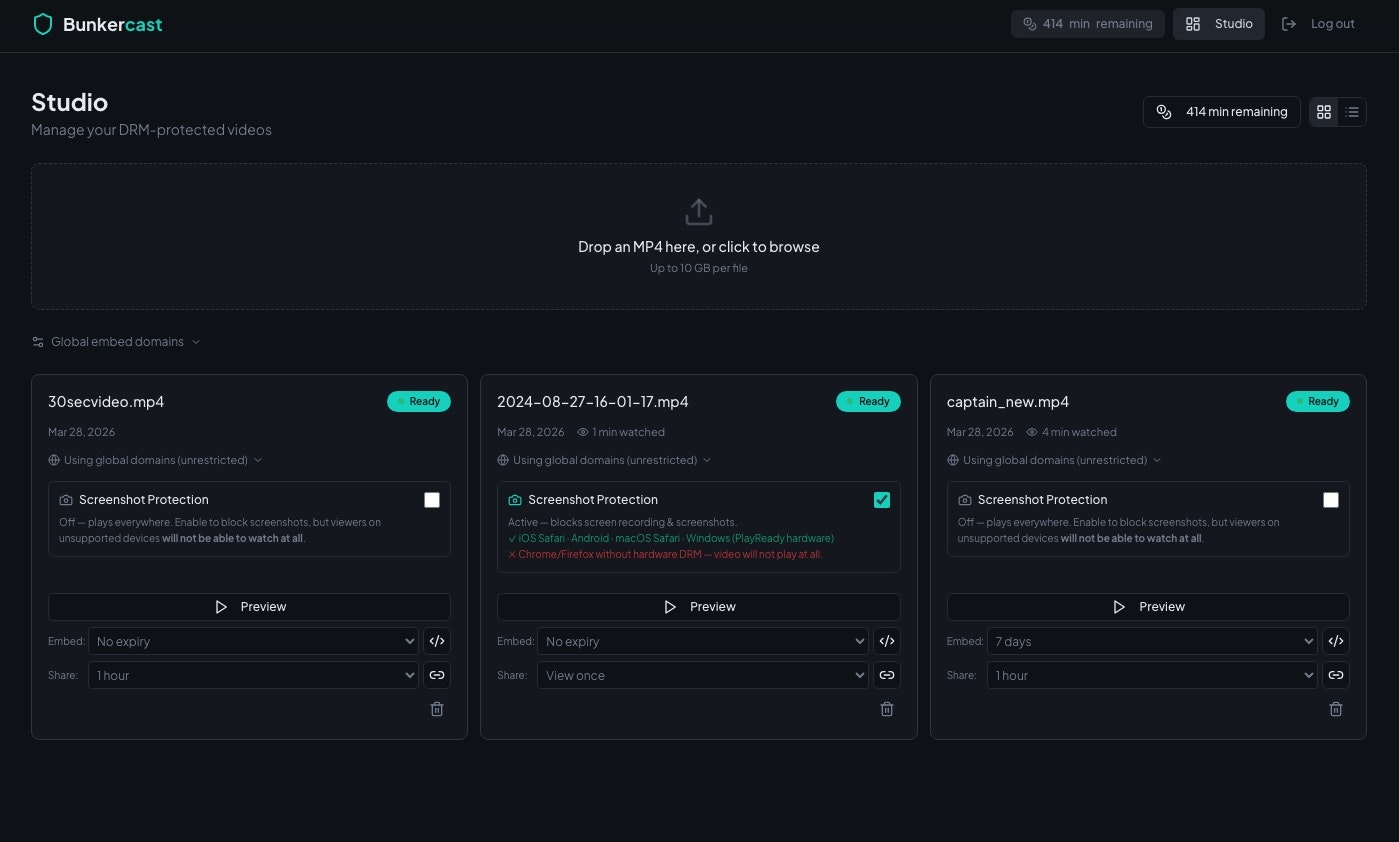Click the Ready badge on 30secvideo.mp4
1399x842 pixels.
coord(419,401)
